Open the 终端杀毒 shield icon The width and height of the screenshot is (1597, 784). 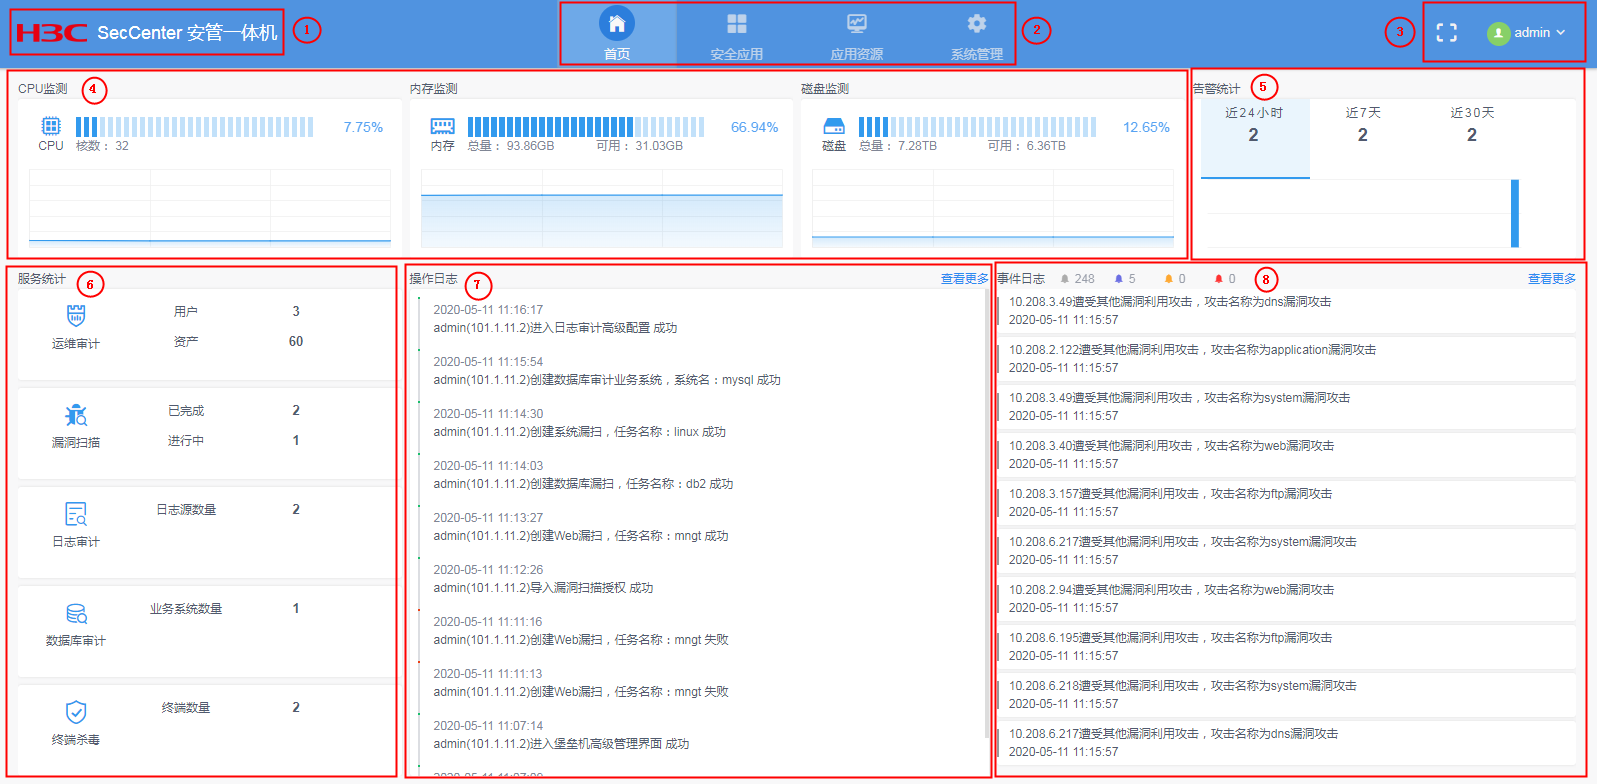(76, 712)
